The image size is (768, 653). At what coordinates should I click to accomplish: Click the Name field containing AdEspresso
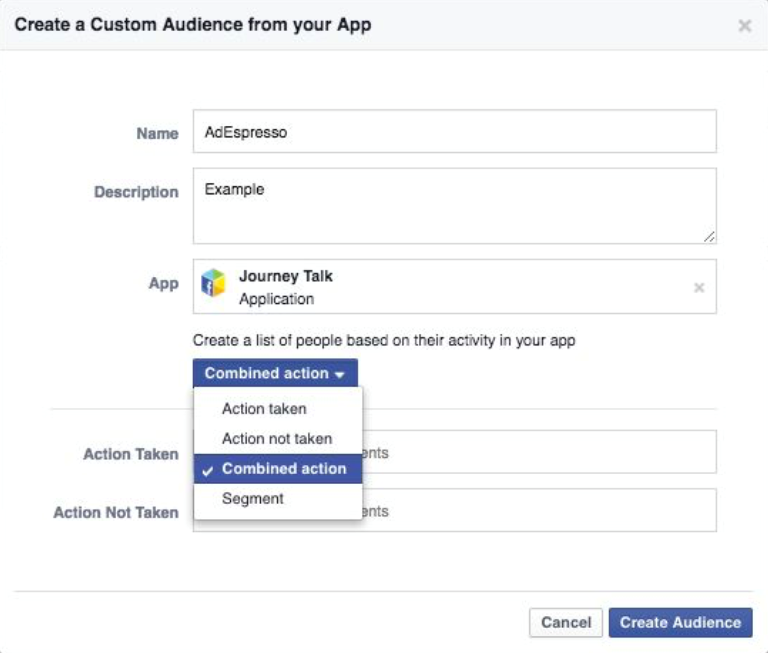pos(454,132)
